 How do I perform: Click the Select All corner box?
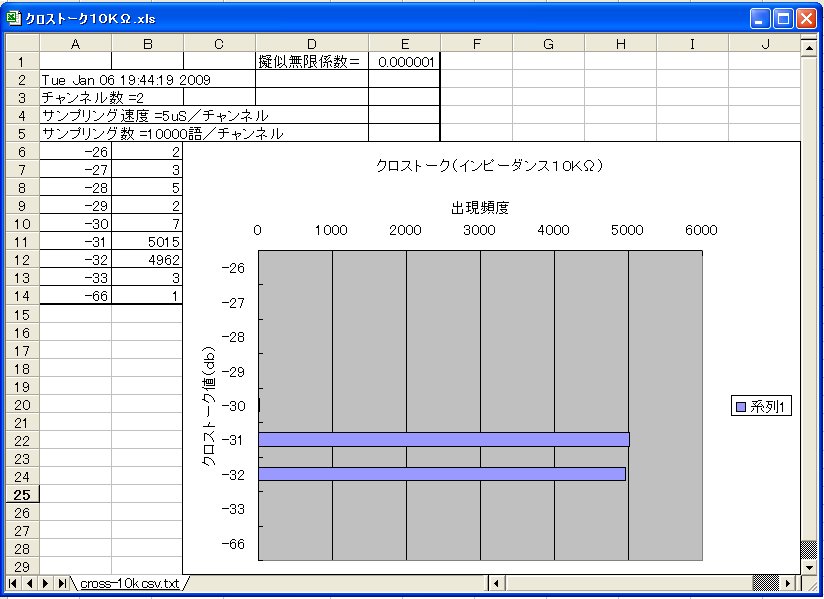point(22,44)
